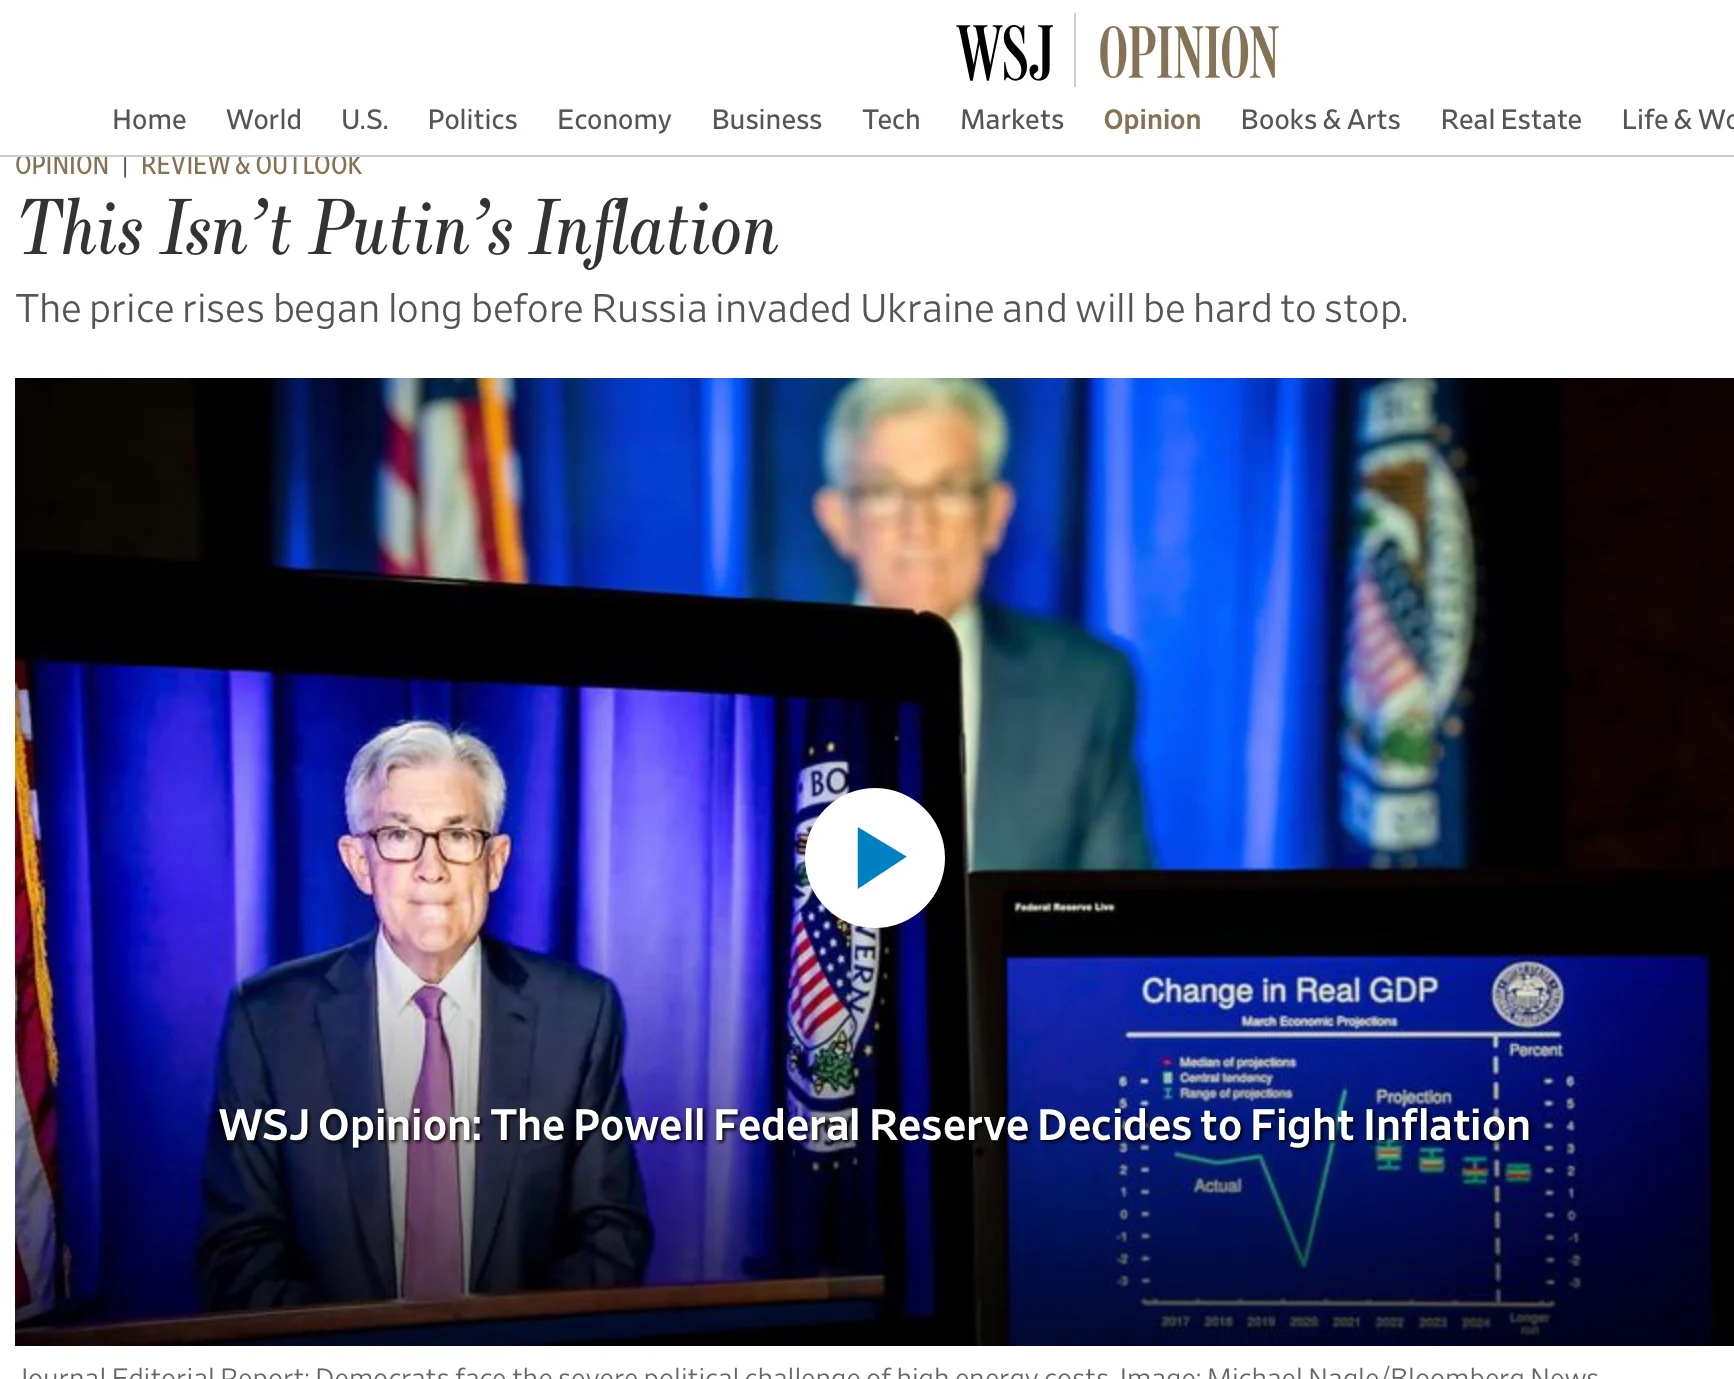This screenshot has width=1734, height=1379.
Task: Select Markets in the navigation bar
Action: (x=1012, y=120)
